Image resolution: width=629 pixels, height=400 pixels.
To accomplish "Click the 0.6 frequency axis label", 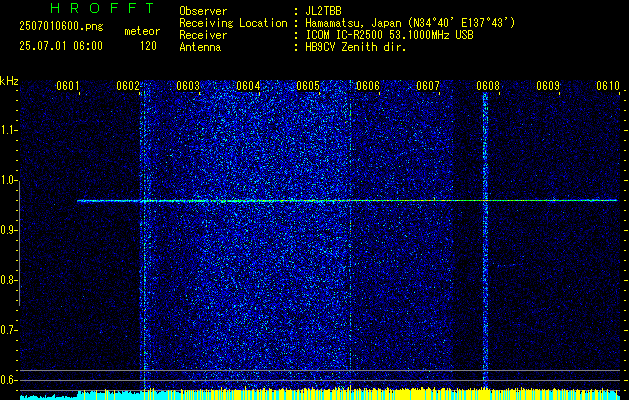I will coord(8,380).
